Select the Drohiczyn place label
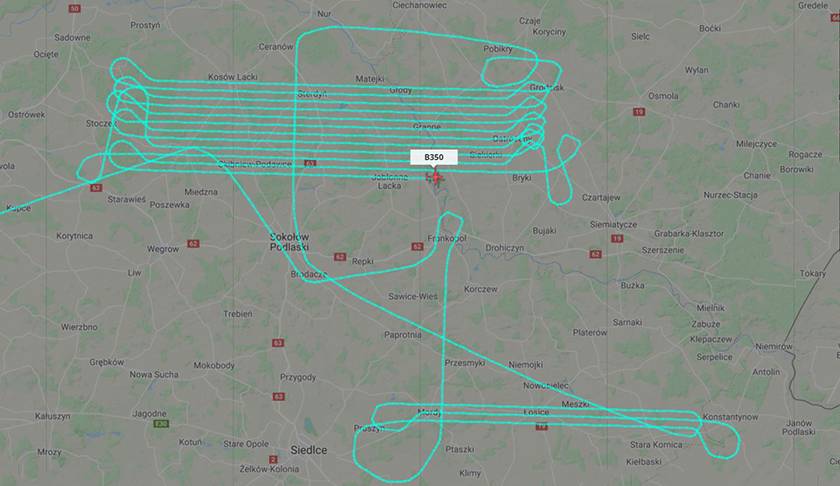This screenshot has width=840, height=486. [x=505, y=248]
